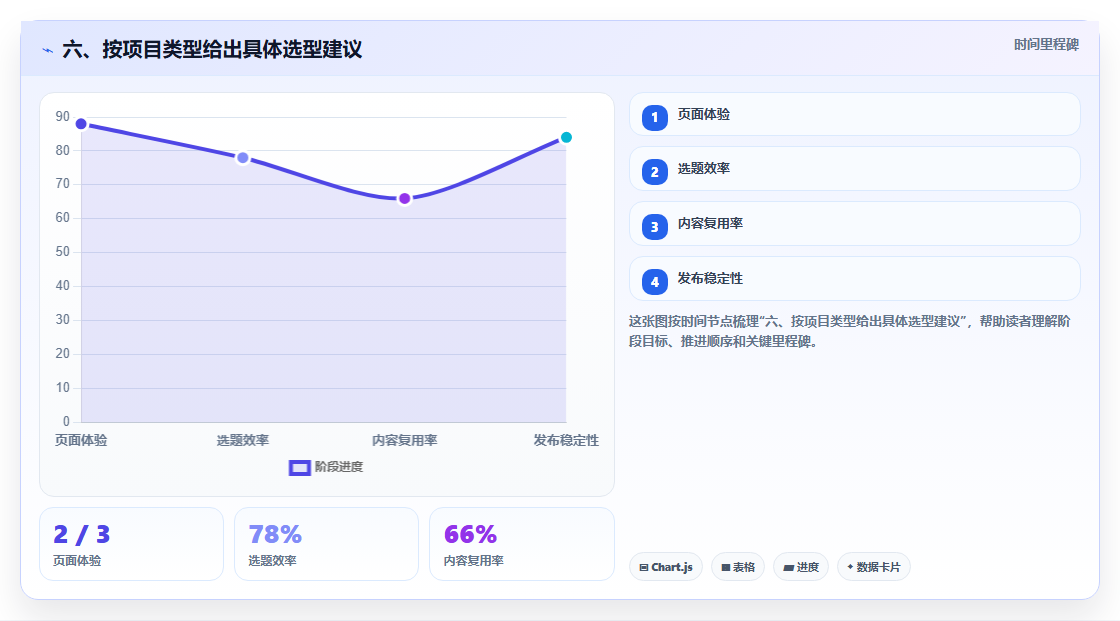Click the y-axis value 90
The image size is (1120, 621).
[x=63, y=116]
